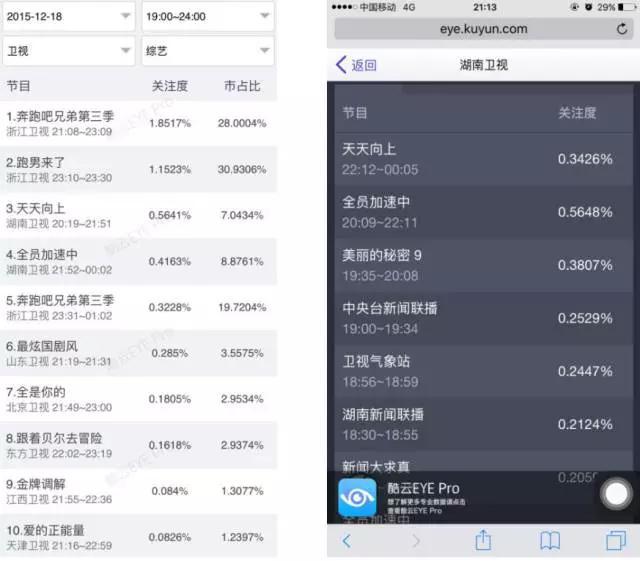This screenshot has height=561, width=640.
Task: Click the 市占比 column header
Action: pos(242,86)
